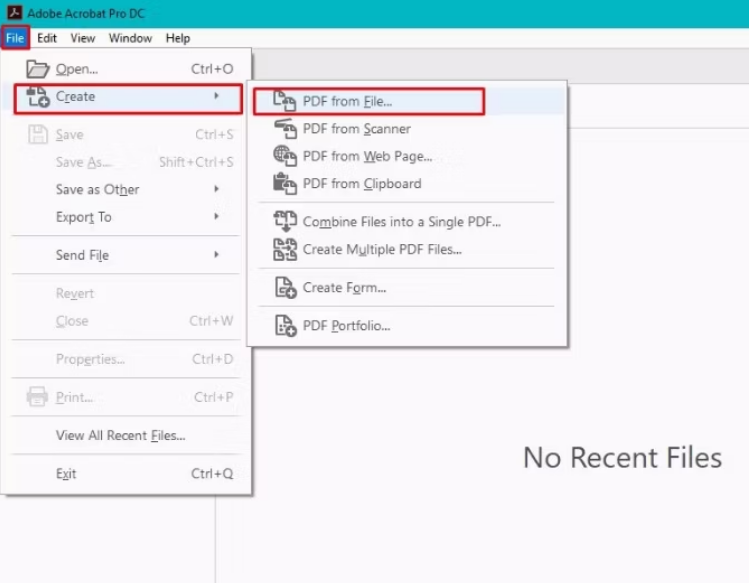This screenshot has height=583, width=749.
Task: Click the Combine Files icon
Action: [285, 221]
